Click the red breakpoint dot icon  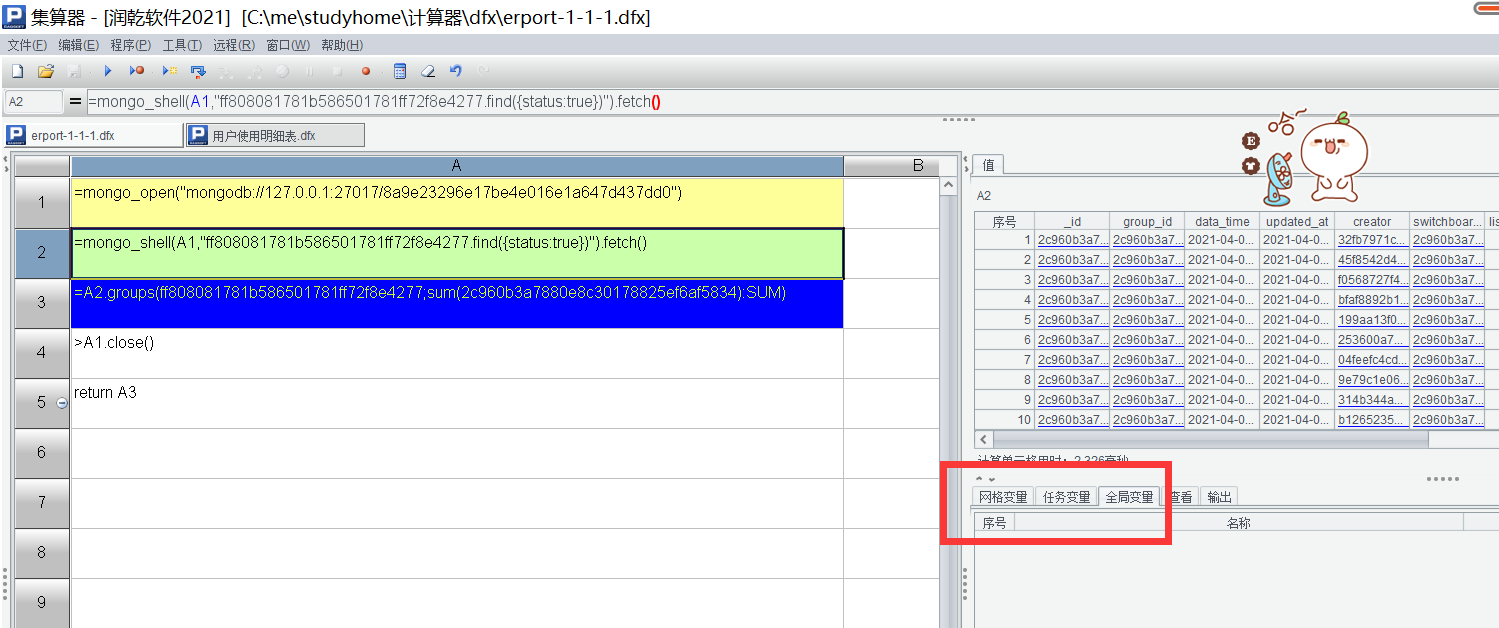(x=366, y=71)
